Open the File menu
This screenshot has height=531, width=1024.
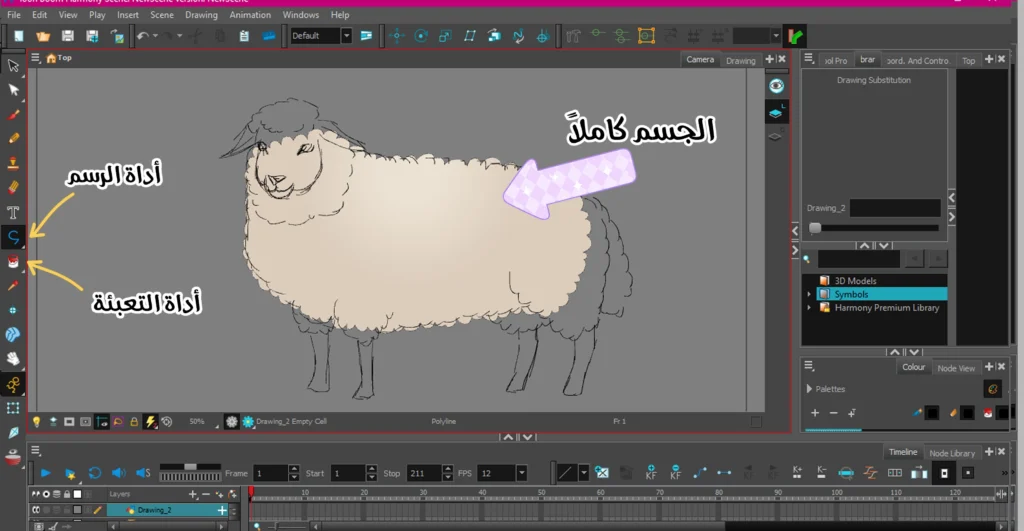[14, 14]
